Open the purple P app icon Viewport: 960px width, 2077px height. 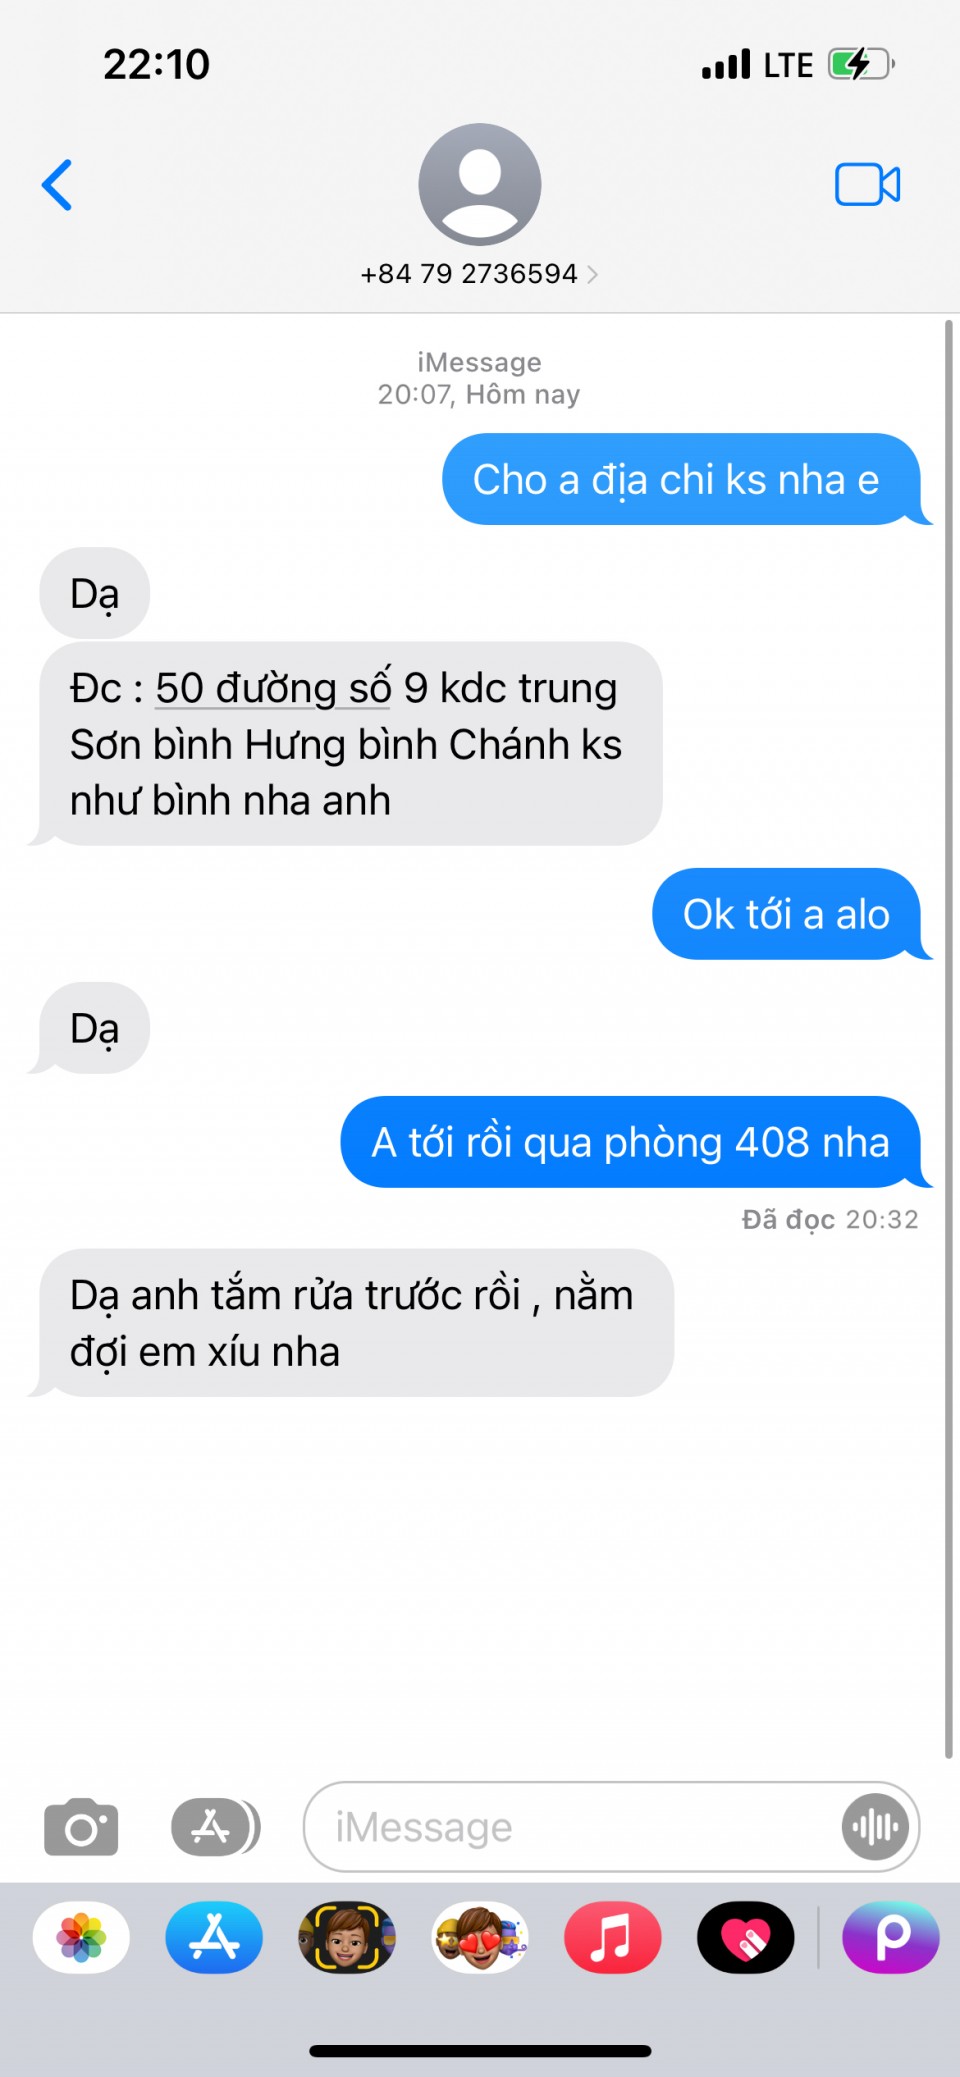[x=891, y=1937]
